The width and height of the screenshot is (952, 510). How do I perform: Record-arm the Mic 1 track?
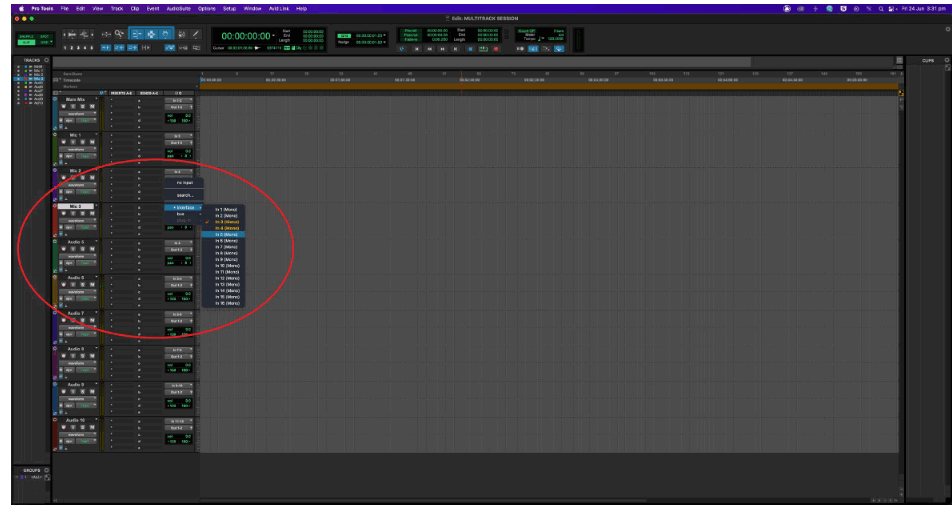pyautogui.click(x=64, y=142)
